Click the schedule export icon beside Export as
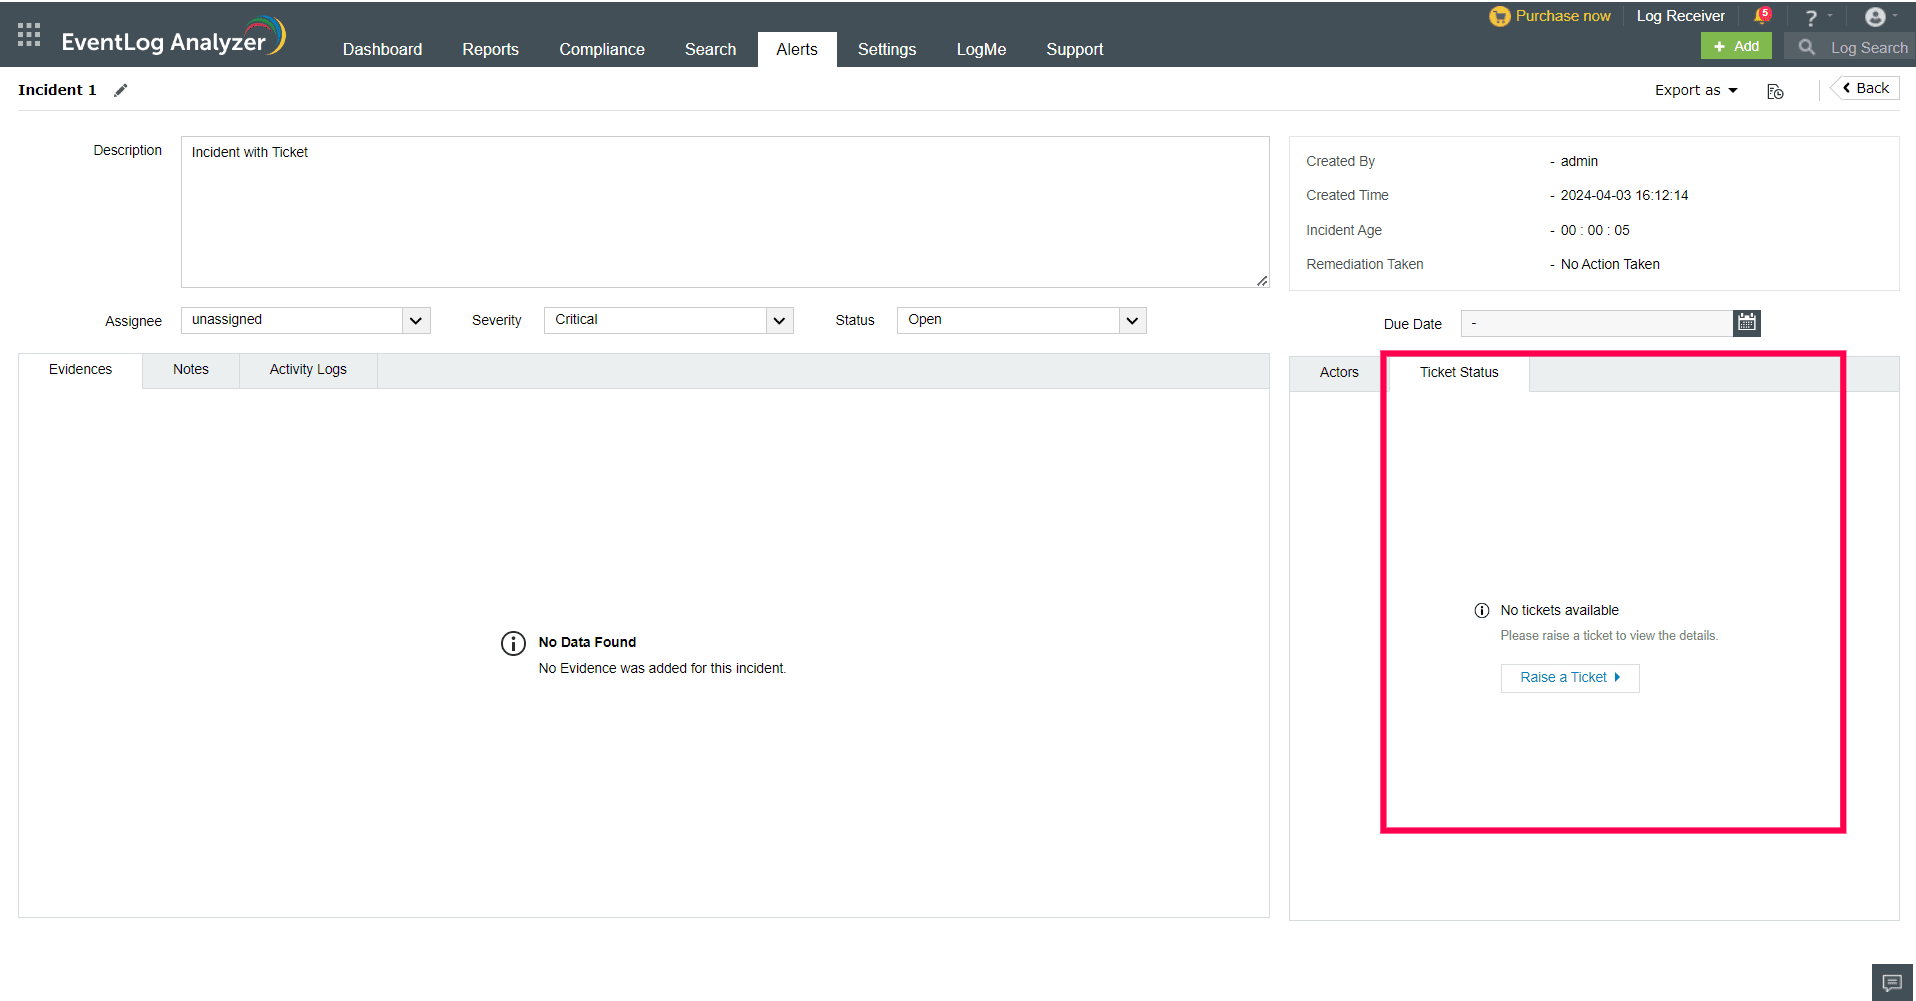Viewport: 1916px width, 1001px height. (x=1775, y=91)
